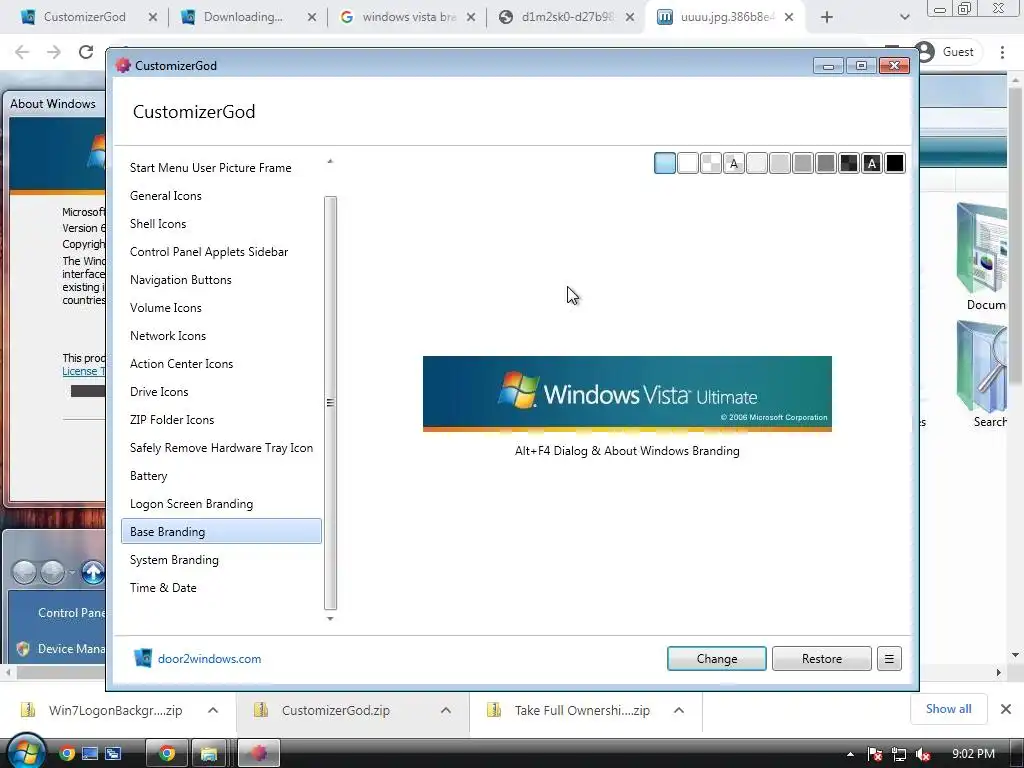The height and width of the screenshot is (768, 1024).
Task: Open Safely Remove Hardware Tray Icon section
Action: click(x=221, y=448)
